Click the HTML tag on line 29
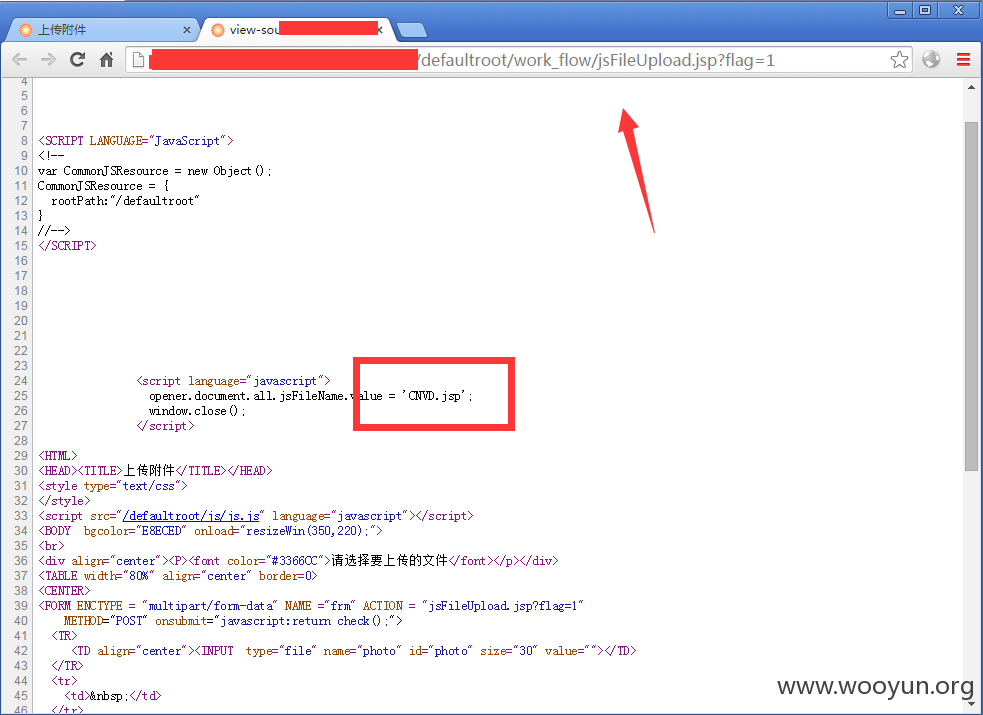 pyautogui.click(x=58, y=456)
